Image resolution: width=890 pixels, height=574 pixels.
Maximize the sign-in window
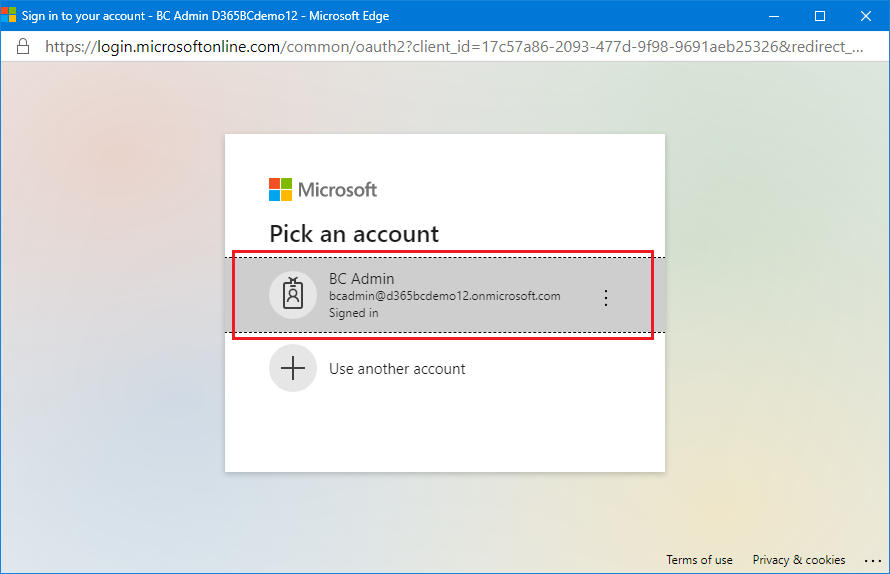[820, 16]
